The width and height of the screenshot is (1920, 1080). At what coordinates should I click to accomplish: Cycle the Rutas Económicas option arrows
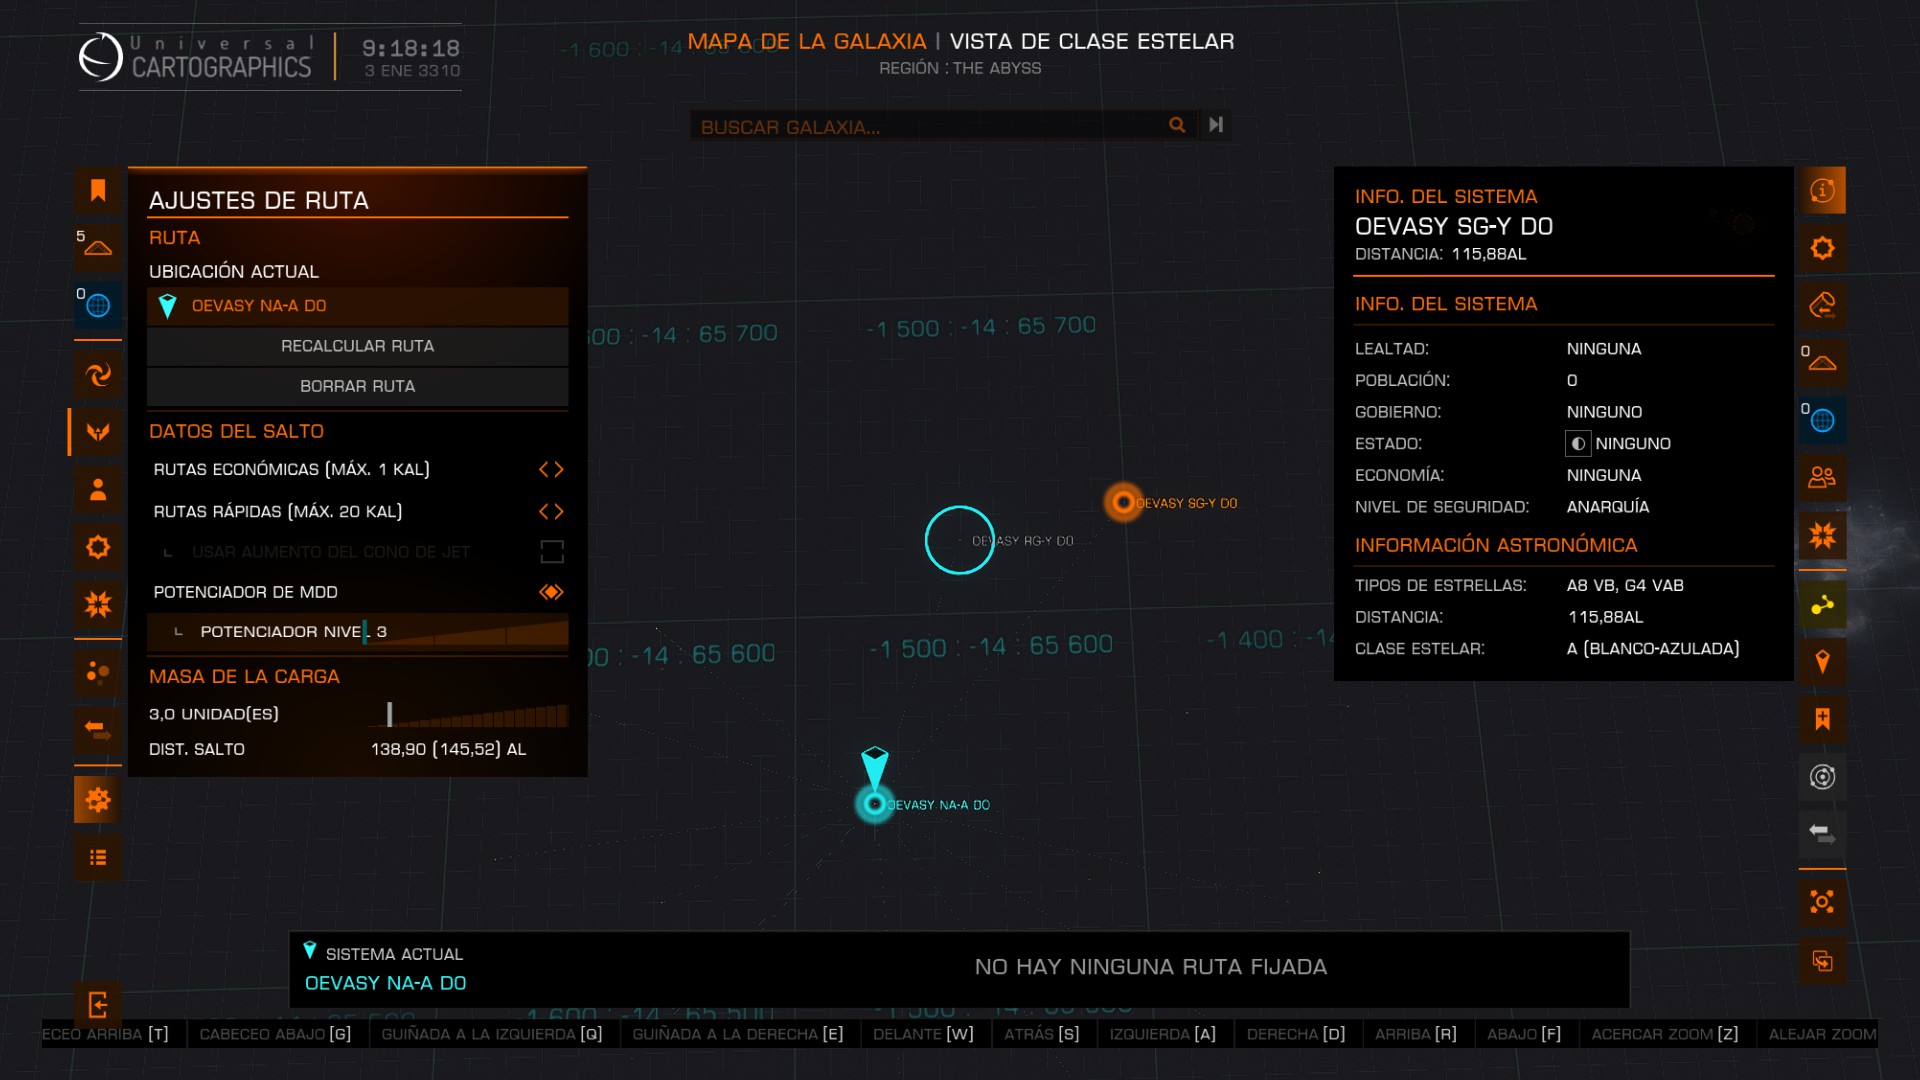551,469
